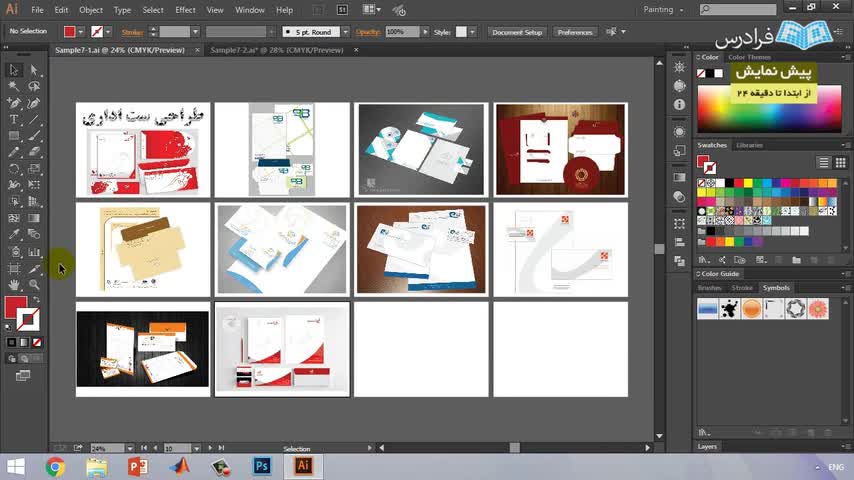The height and width of the screenshot is (480, 854).
Task: Expand the Opacity value arrow
Action: [x=425, y=32]
